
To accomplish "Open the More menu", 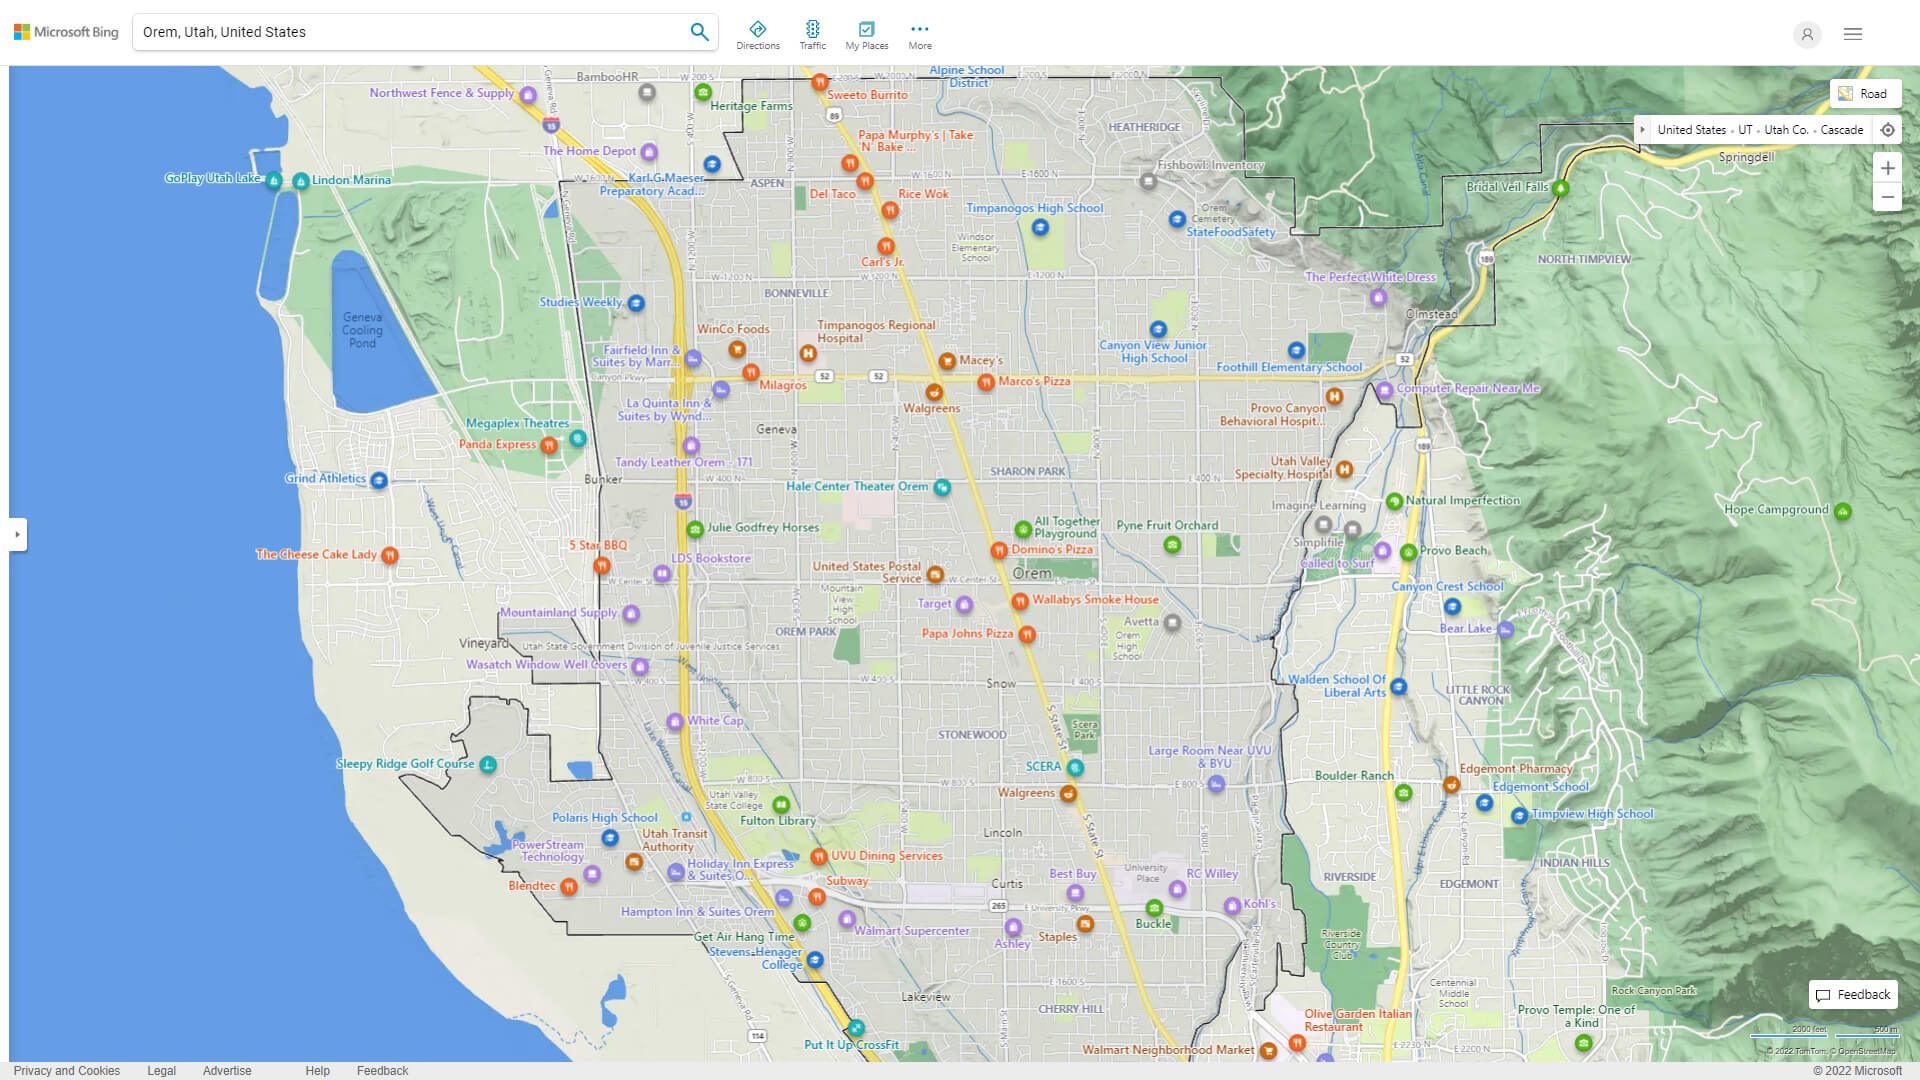I will pyautogui.click(x=919, y=35).
